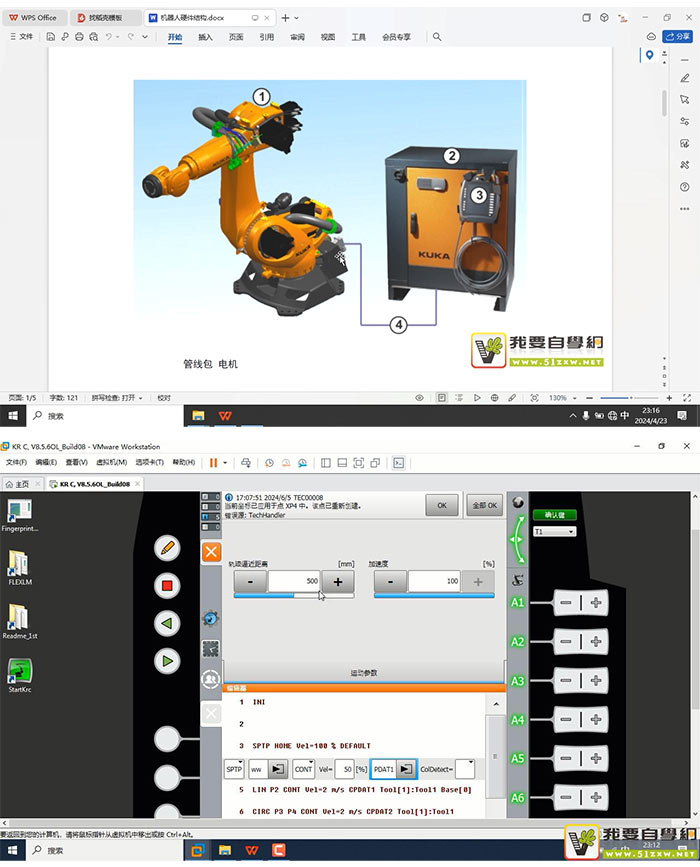Click the take snapshot clock icon in VMware
The width and height of the screenshot is (700, 867).
pyautogui.click(x=269, y=463)
